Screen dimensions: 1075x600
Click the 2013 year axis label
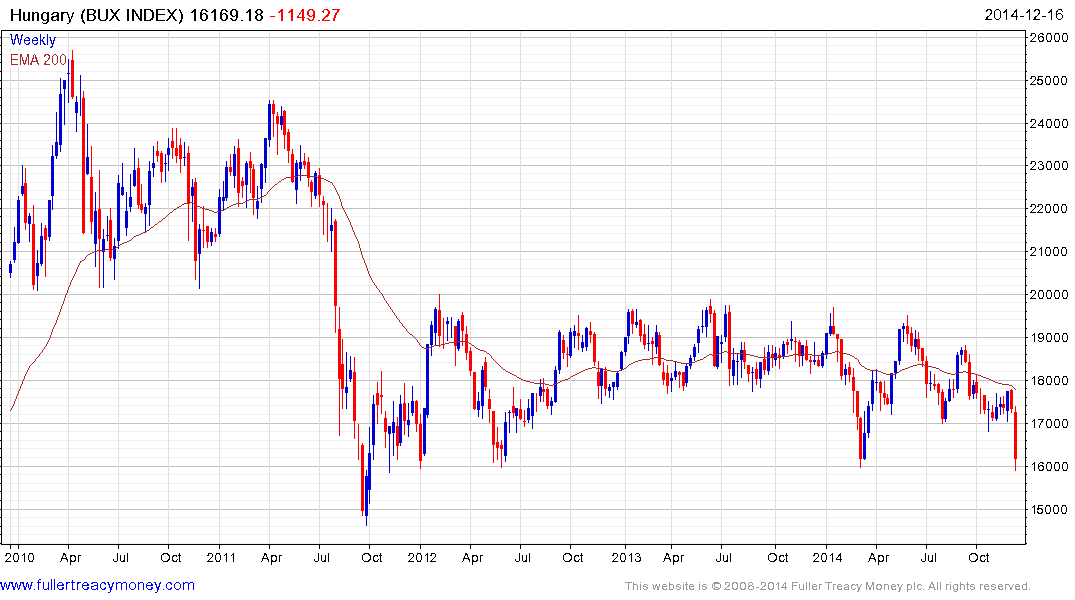(625, 557)
